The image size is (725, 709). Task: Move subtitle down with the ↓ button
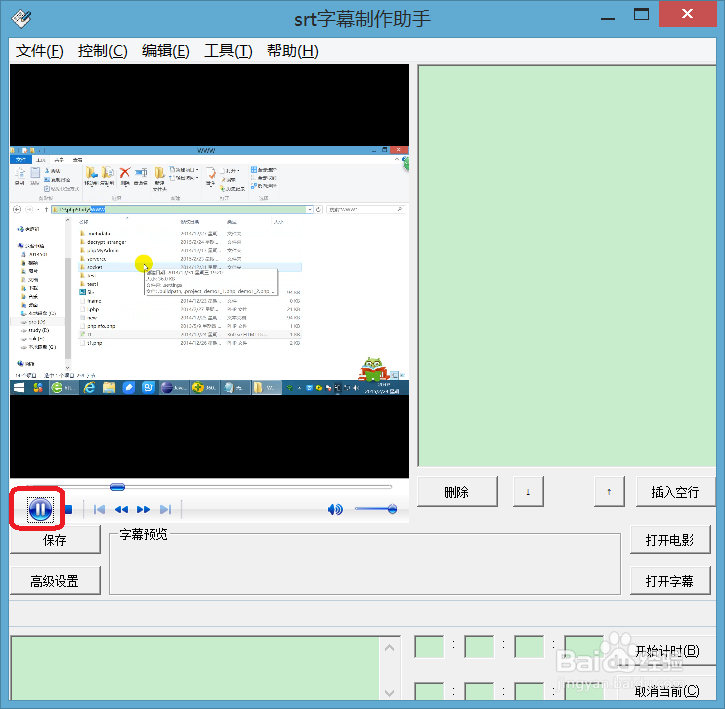[528, 492]
